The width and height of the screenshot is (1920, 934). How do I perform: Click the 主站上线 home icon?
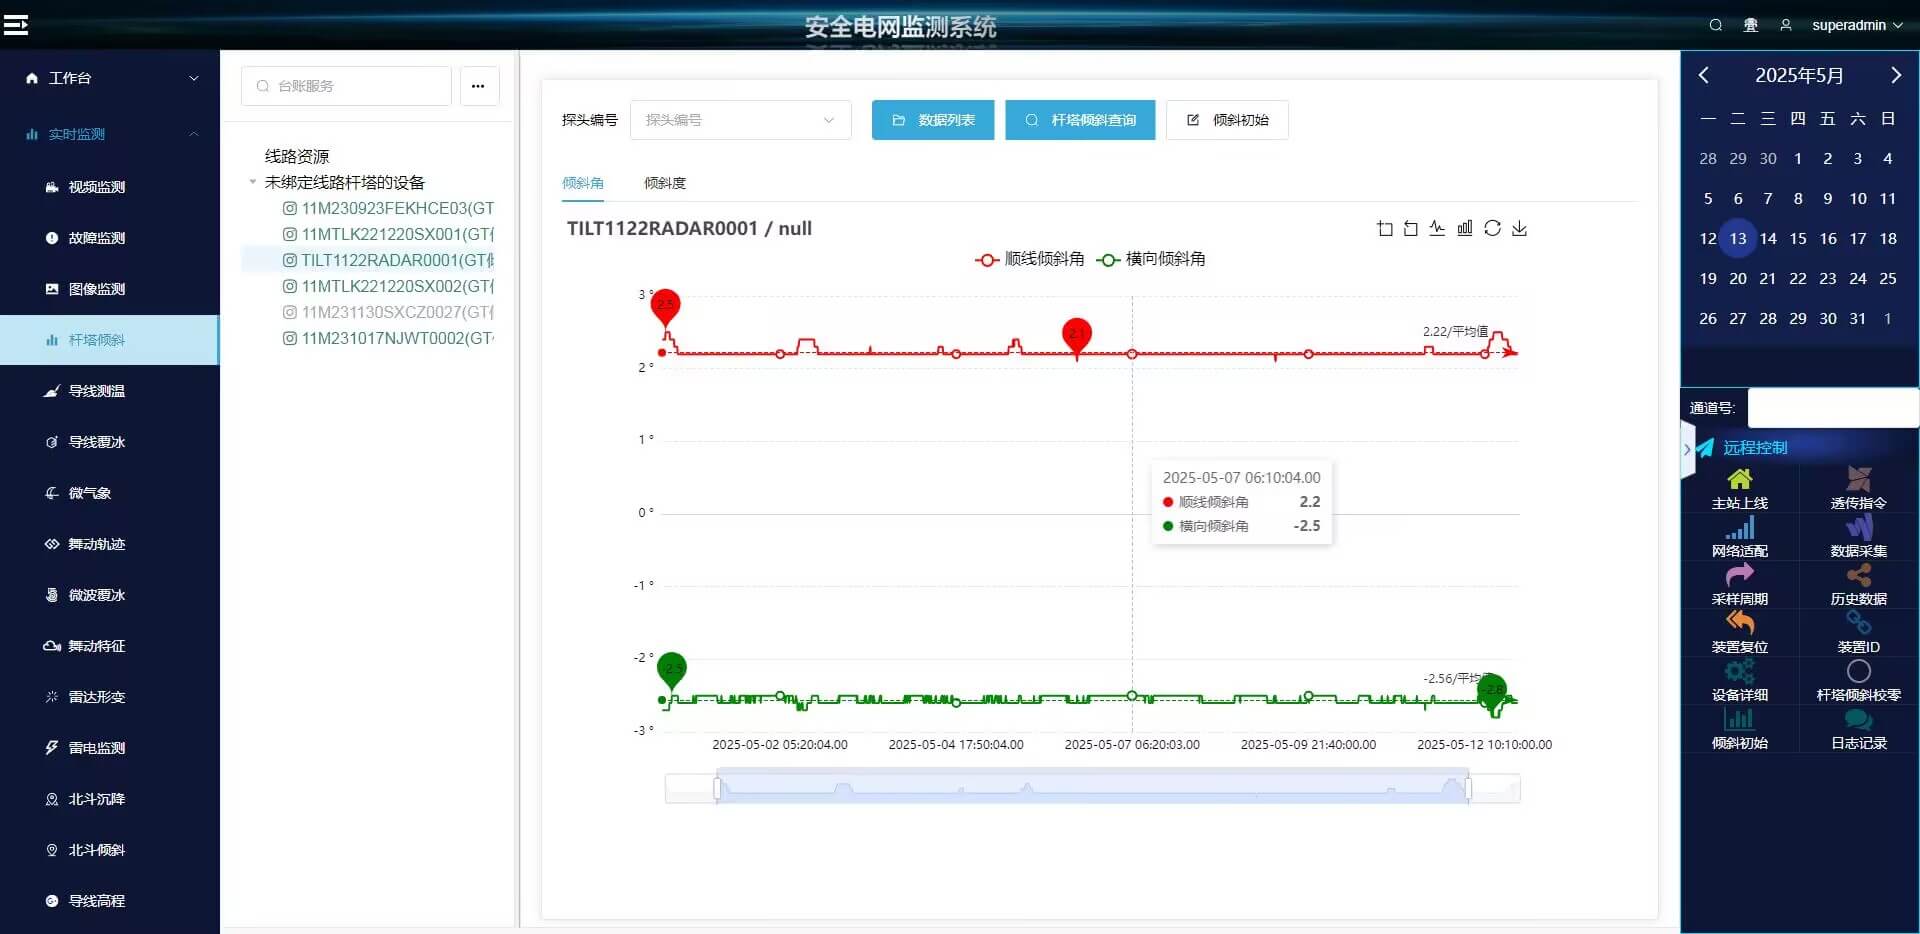click(1739, 480)
